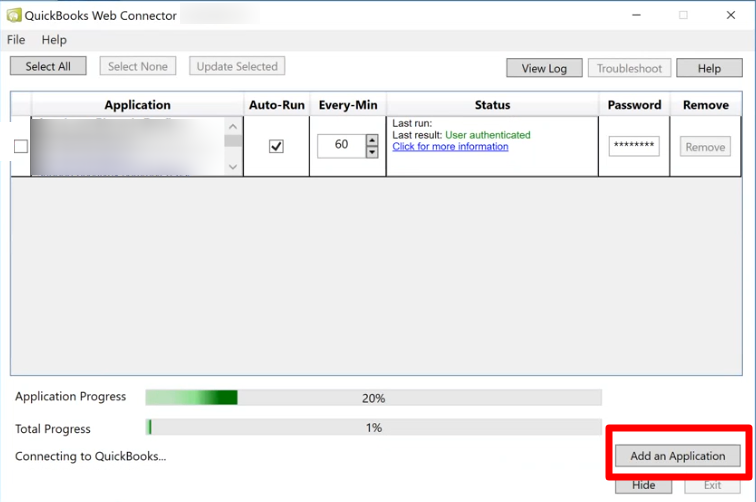Close the Web Connector window

(x=731, y=15)
